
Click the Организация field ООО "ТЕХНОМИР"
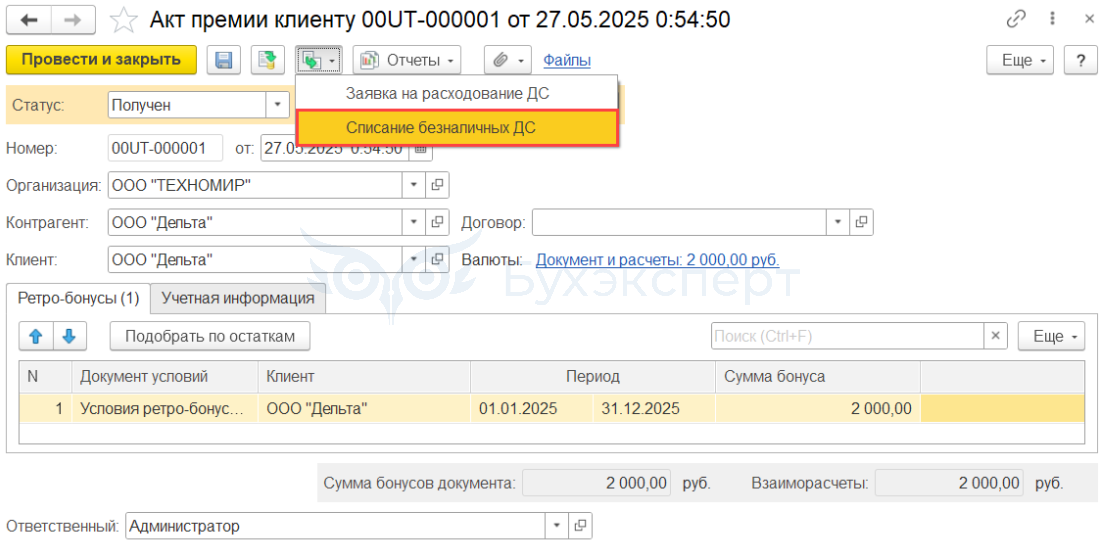[255, 185]
